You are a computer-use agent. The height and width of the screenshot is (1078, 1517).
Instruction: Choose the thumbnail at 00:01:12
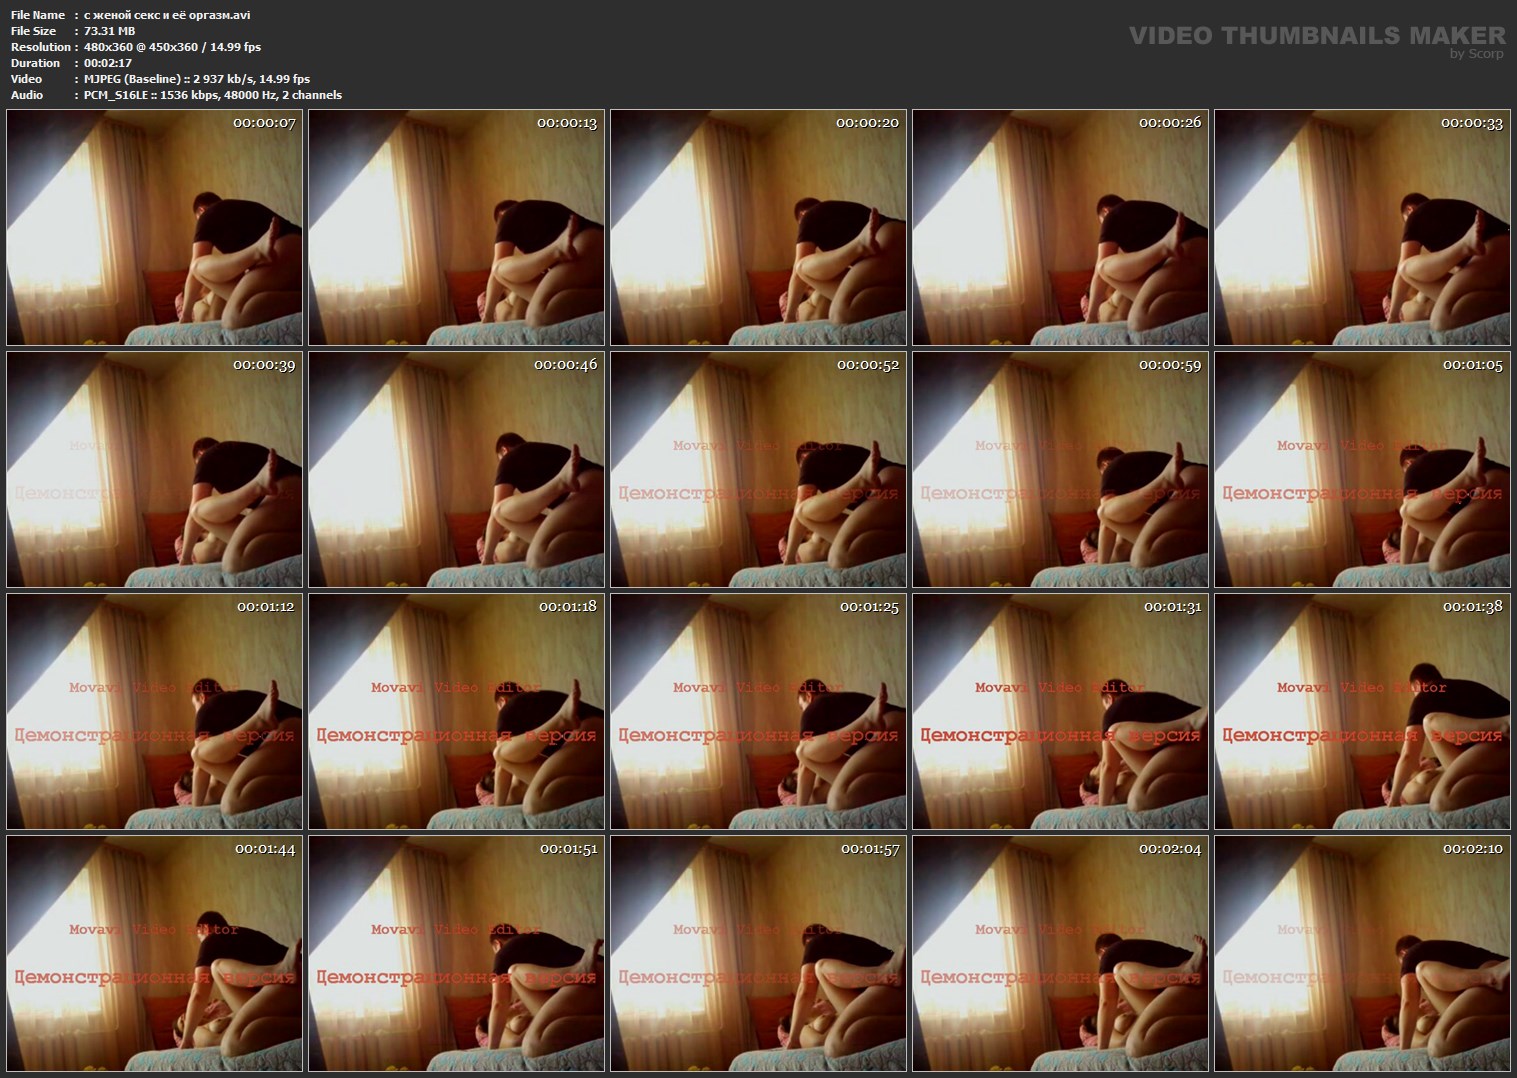click(154, 711)
